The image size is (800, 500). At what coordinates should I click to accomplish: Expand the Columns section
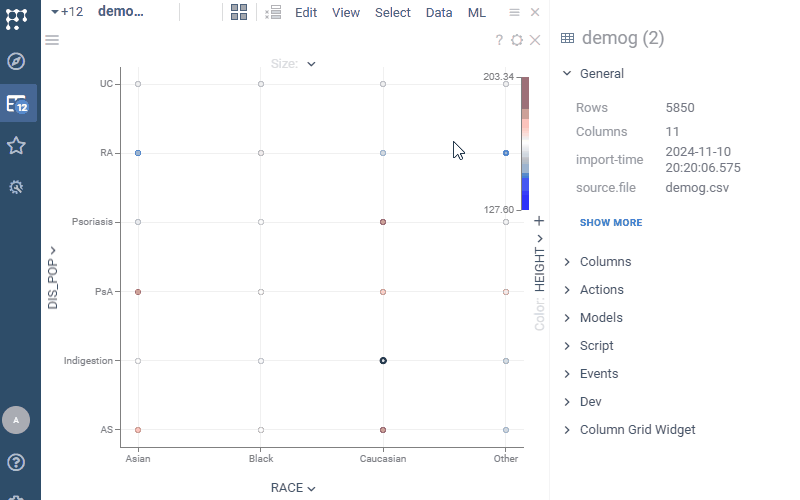(x=605, y=262)
